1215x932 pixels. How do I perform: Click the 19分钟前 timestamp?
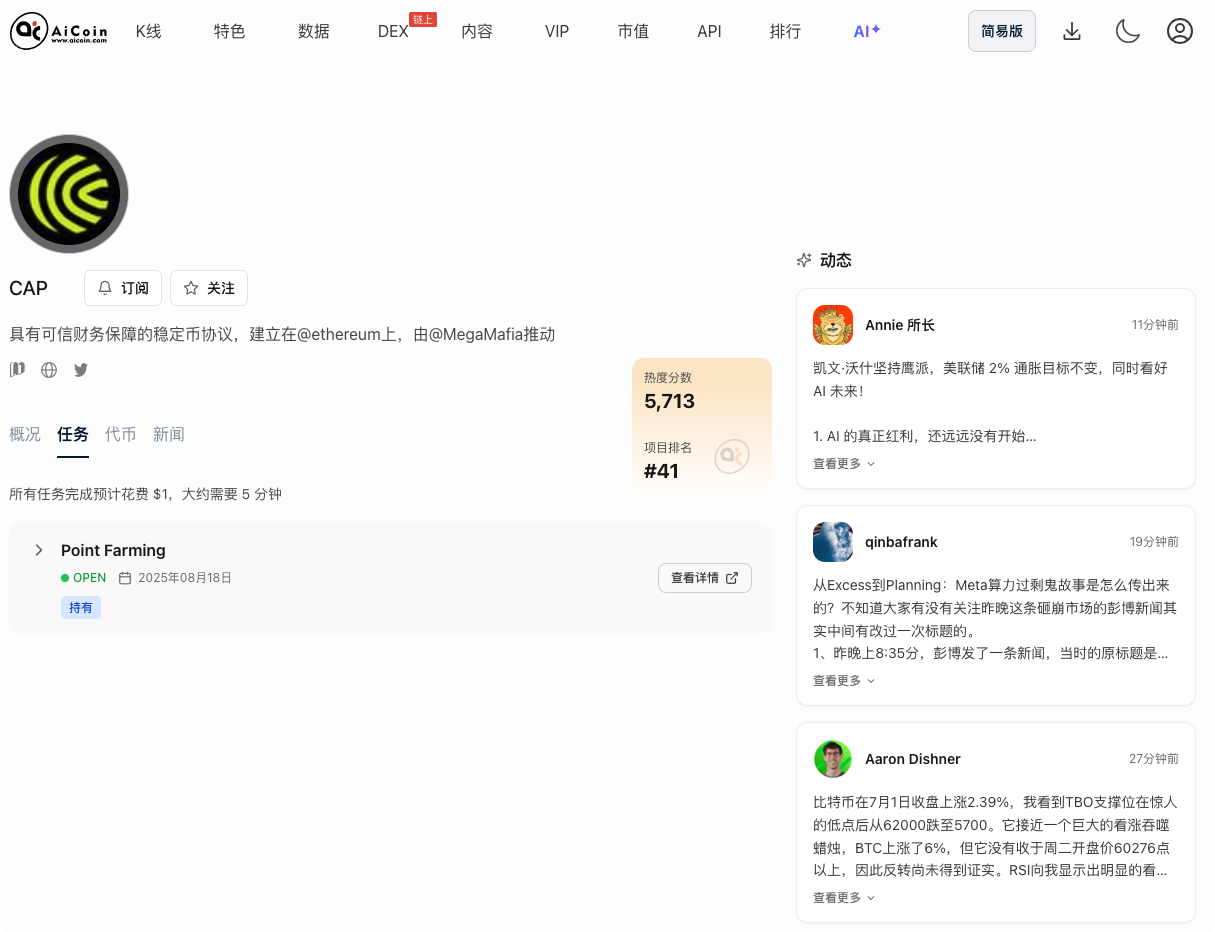[1154, 542]
